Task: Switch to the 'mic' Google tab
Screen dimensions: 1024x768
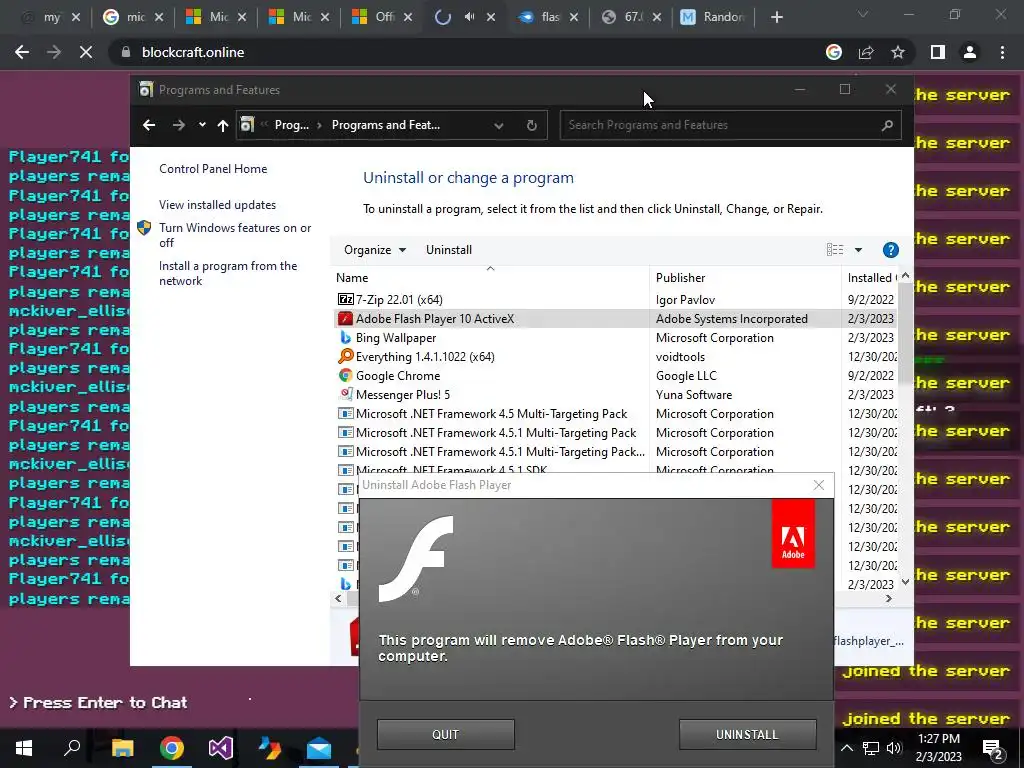Action: pos(133,18)
